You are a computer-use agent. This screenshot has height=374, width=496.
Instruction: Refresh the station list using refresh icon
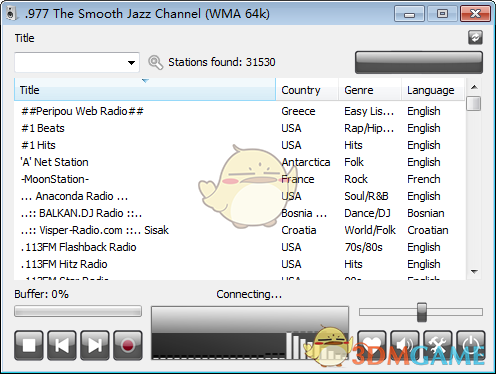tap(475, 37)
